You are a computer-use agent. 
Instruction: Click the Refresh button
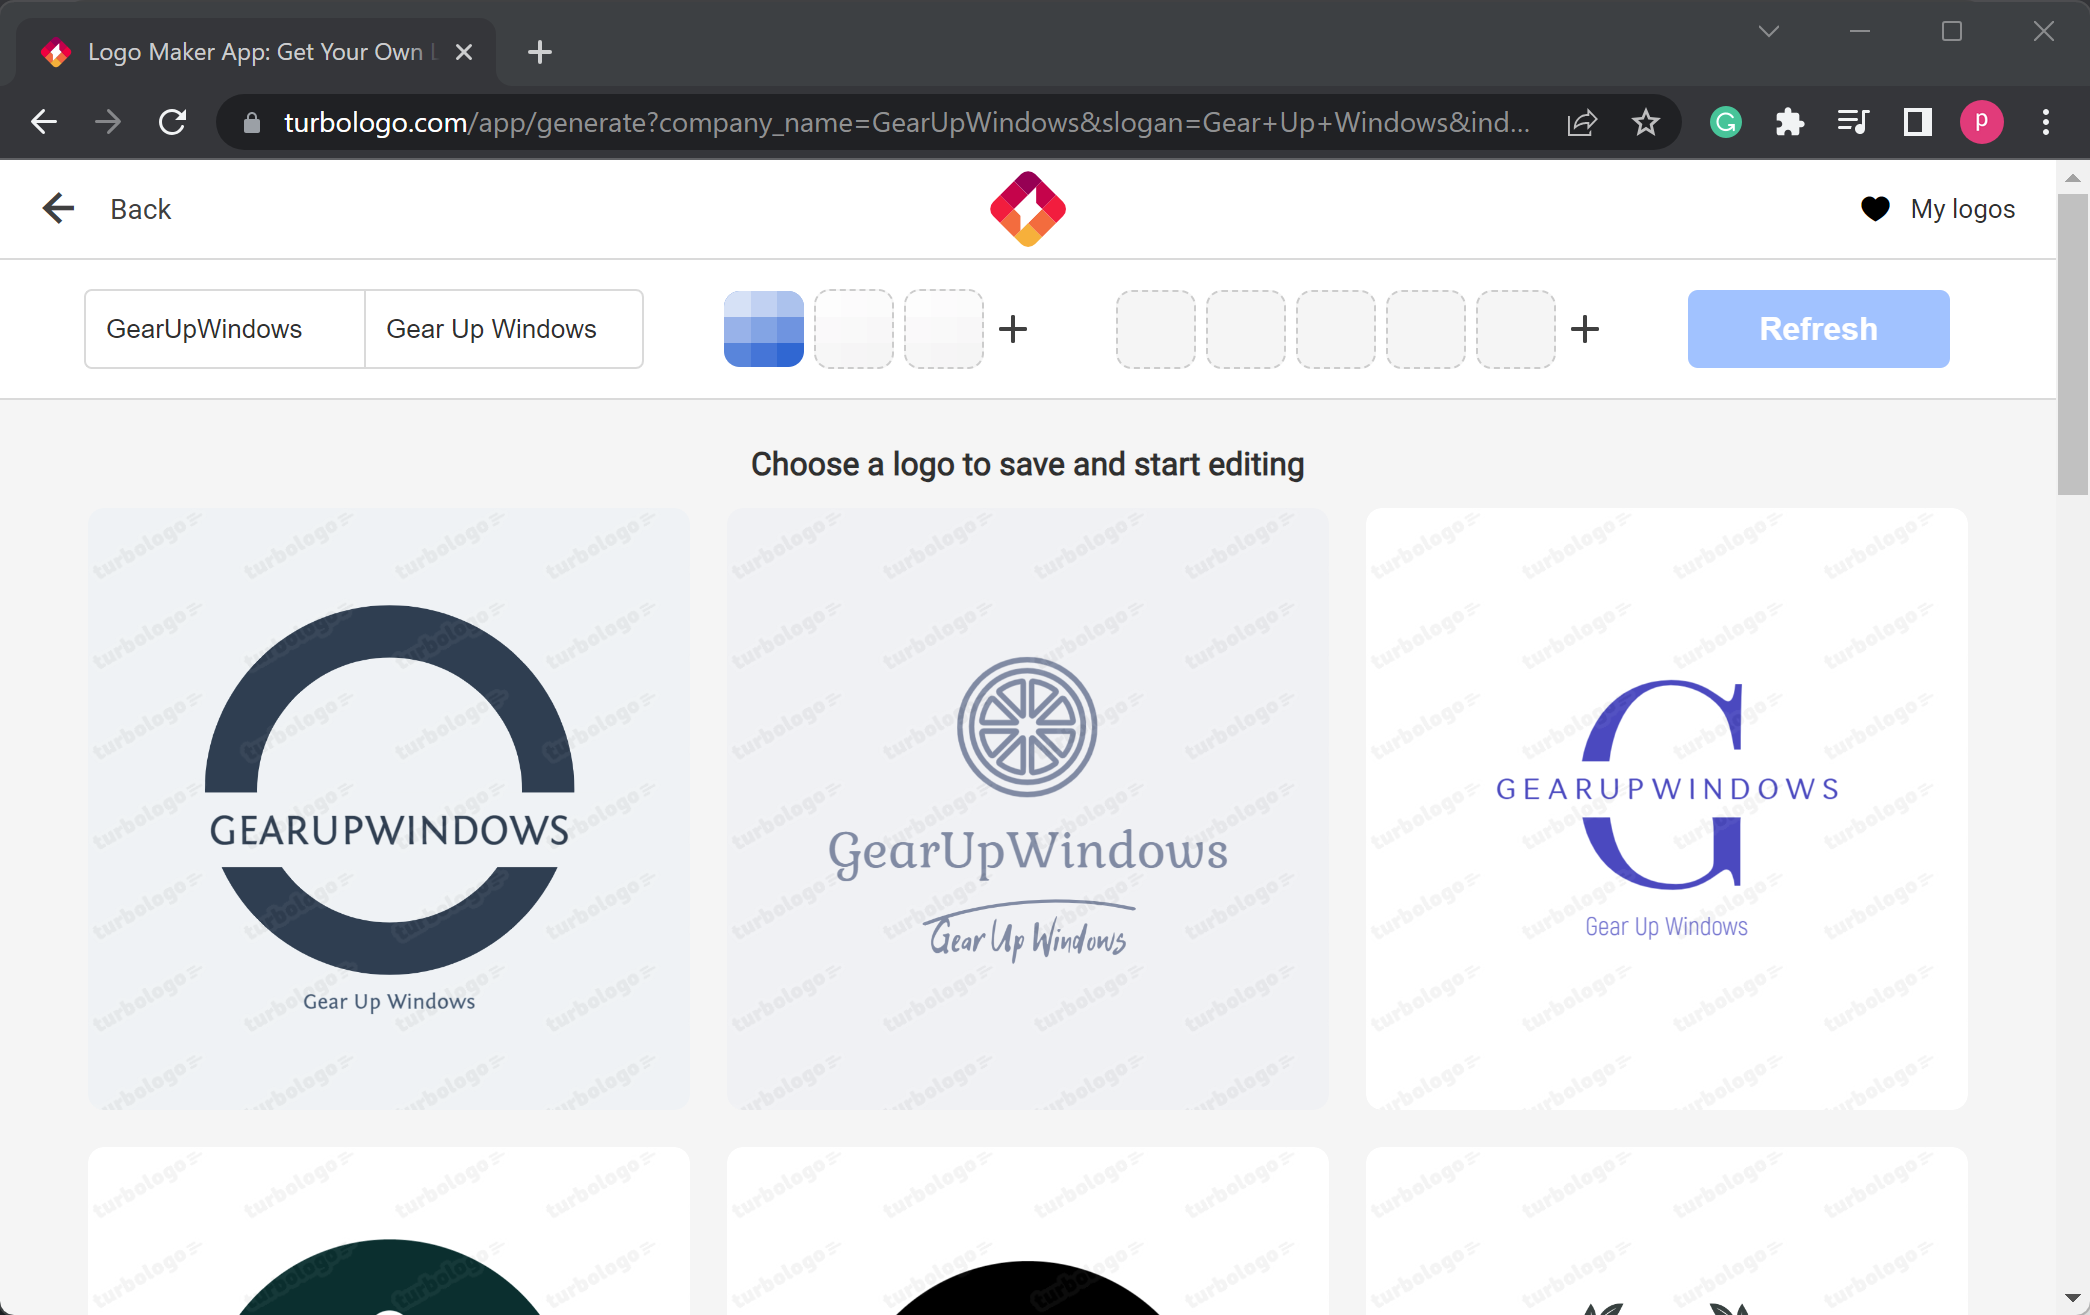coord(1819,329)
